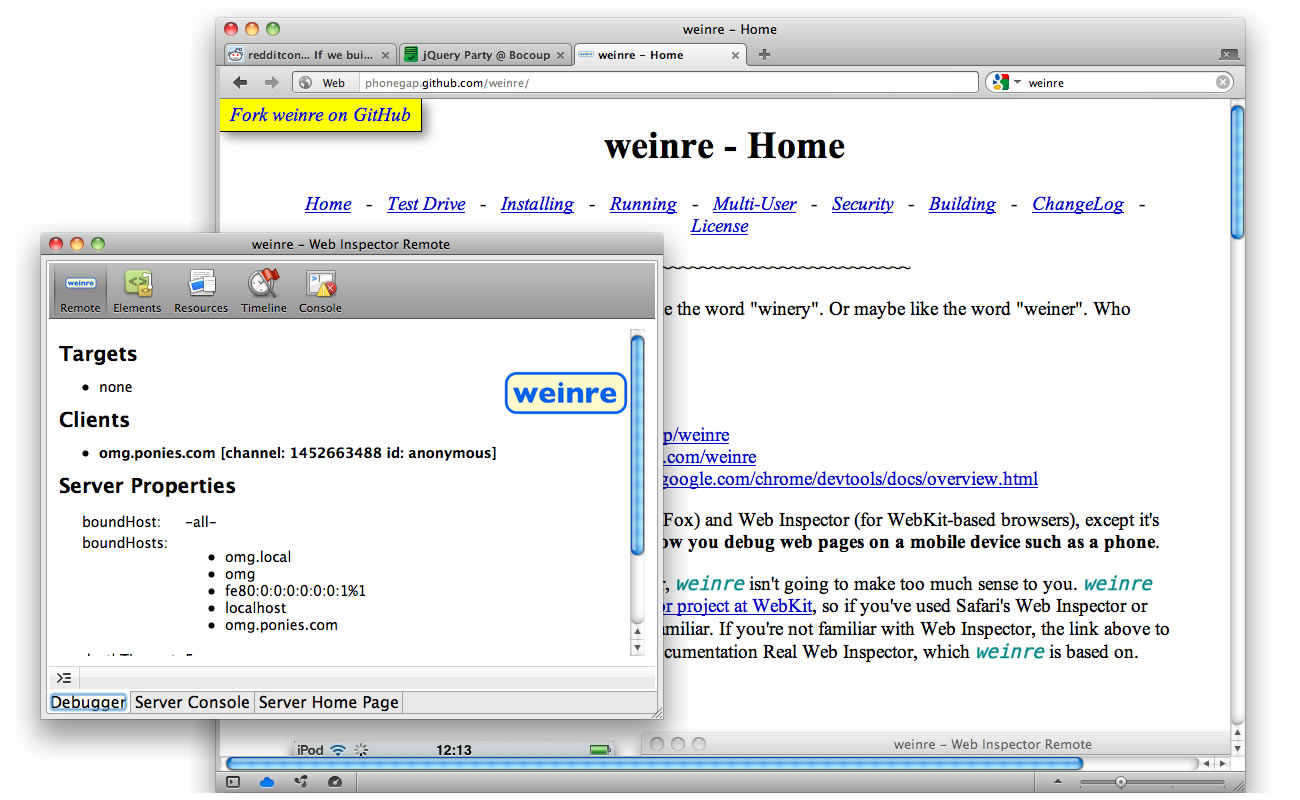Screen dimensions: 1300x800
Task: Select the Resources panel icon
Action: 200,290
